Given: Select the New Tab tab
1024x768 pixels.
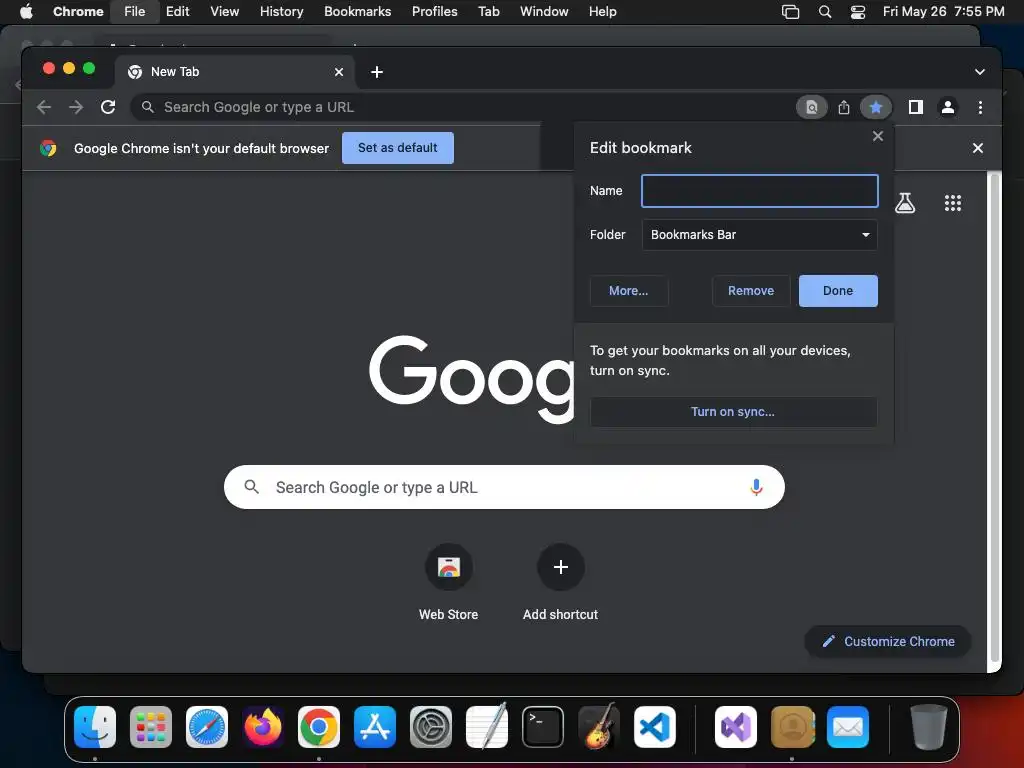Looking at the screenshot, I should pyautogui.click(x=234, y=72).
